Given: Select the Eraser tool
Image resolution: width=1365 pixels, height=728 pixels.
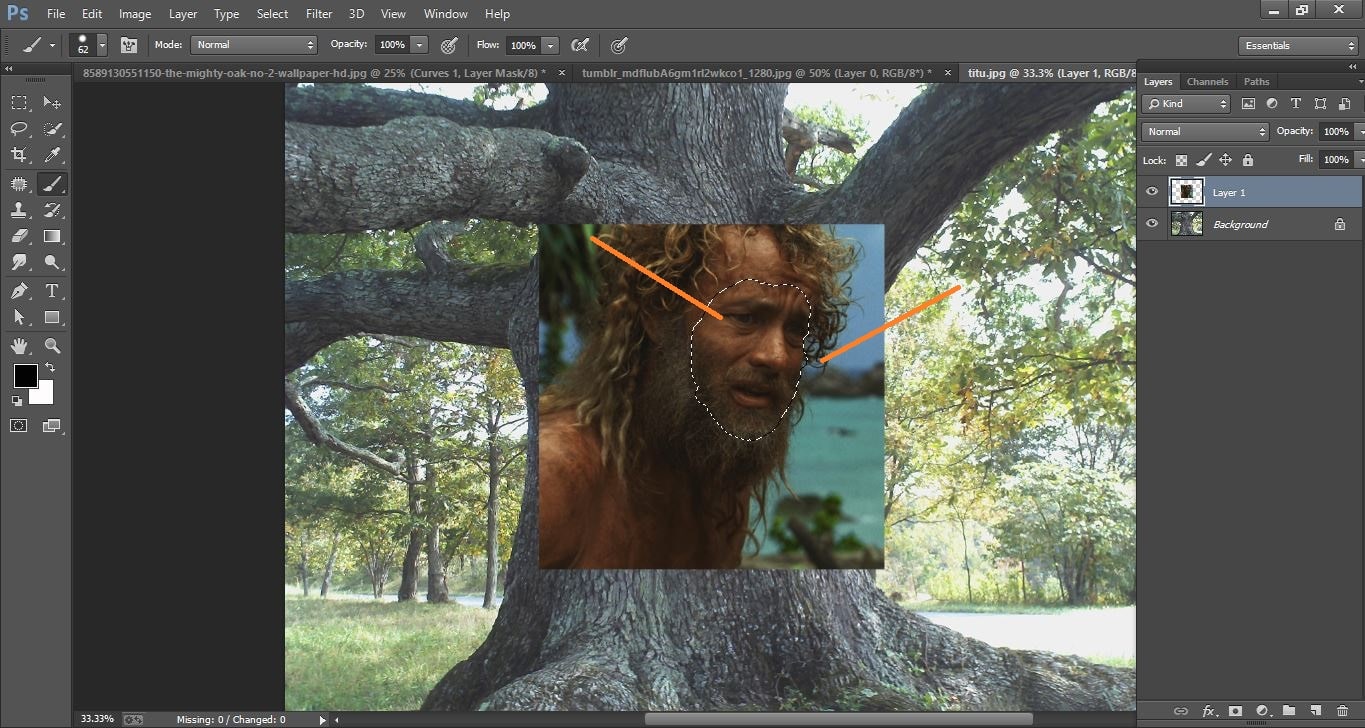Looking at the screenshot, I should tap(18, 236).
